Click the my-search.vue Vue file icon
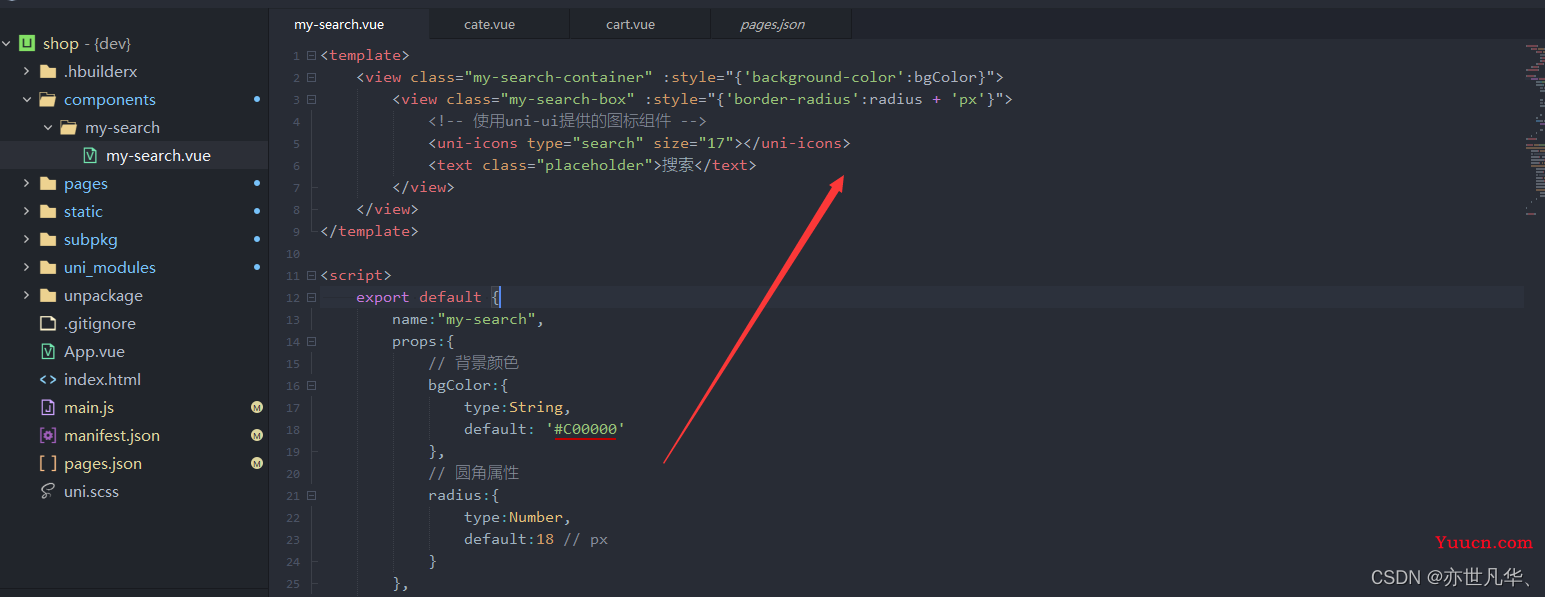Viewport: 1545px width, 597px height. point(90,155)
